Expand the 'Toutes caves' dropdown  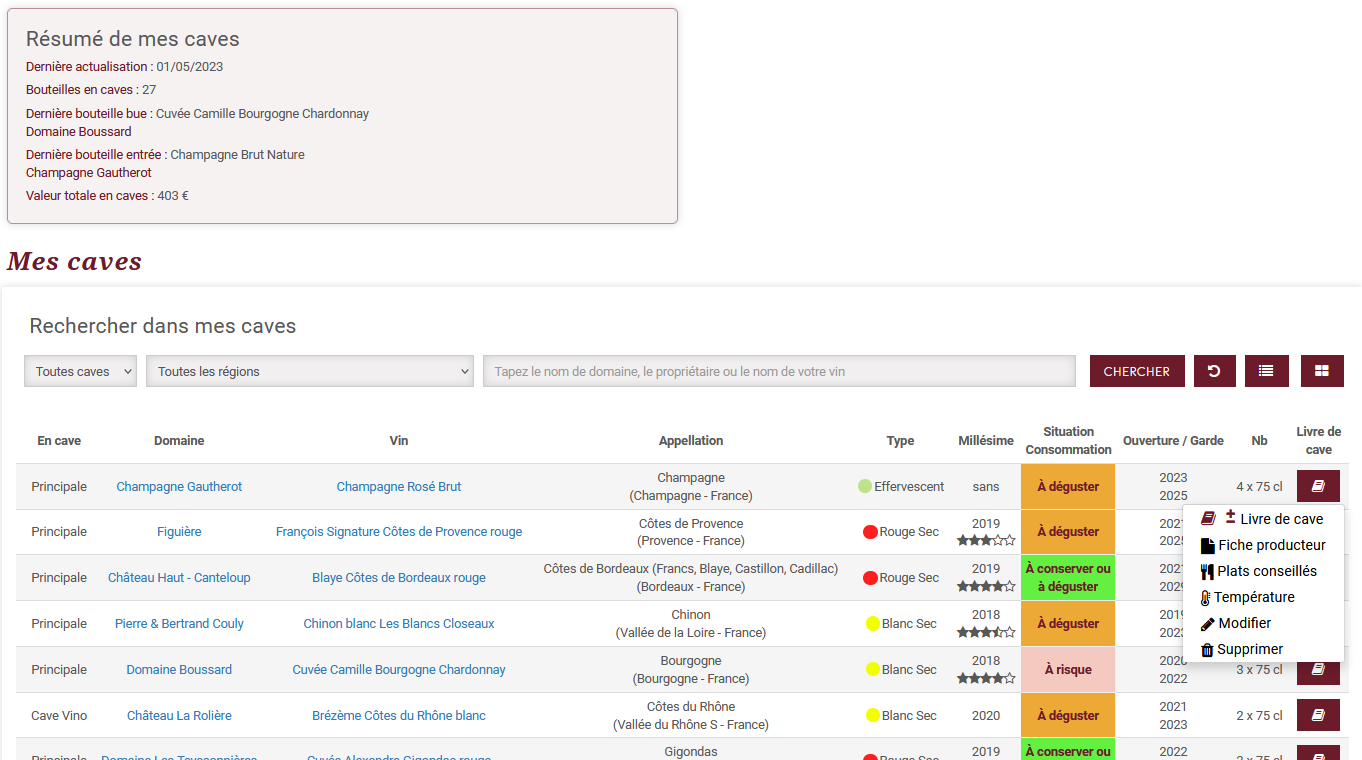pyautogui.click(x=80, y=371)
